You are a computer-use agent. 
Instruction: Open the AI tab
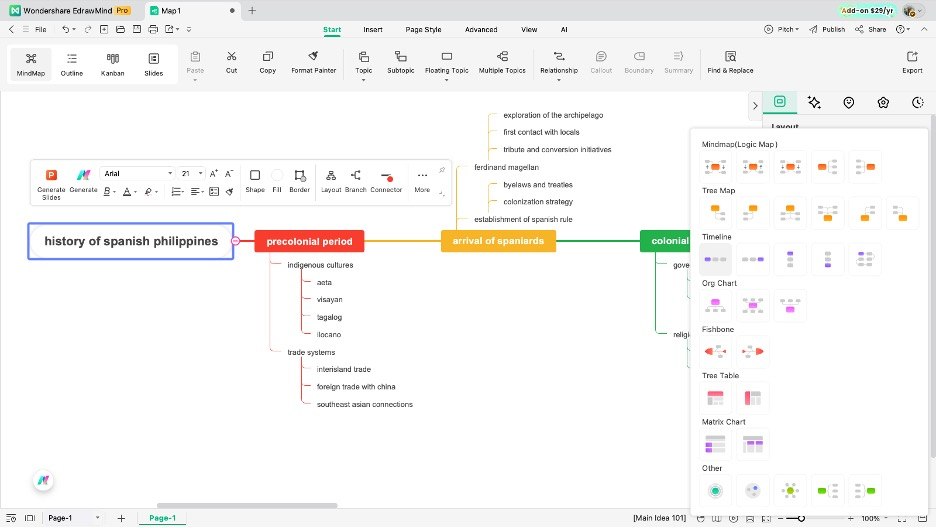coord(564,29)
